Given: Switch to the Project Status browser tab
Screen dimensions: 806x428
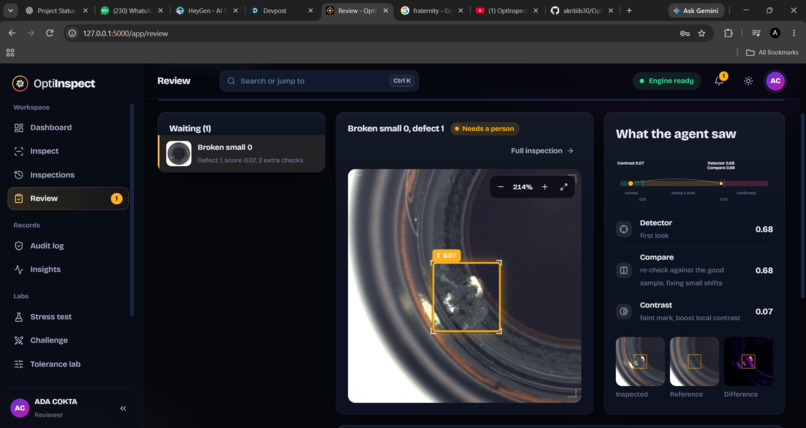Looking at the screenshot, I should (x=57, y=10).
